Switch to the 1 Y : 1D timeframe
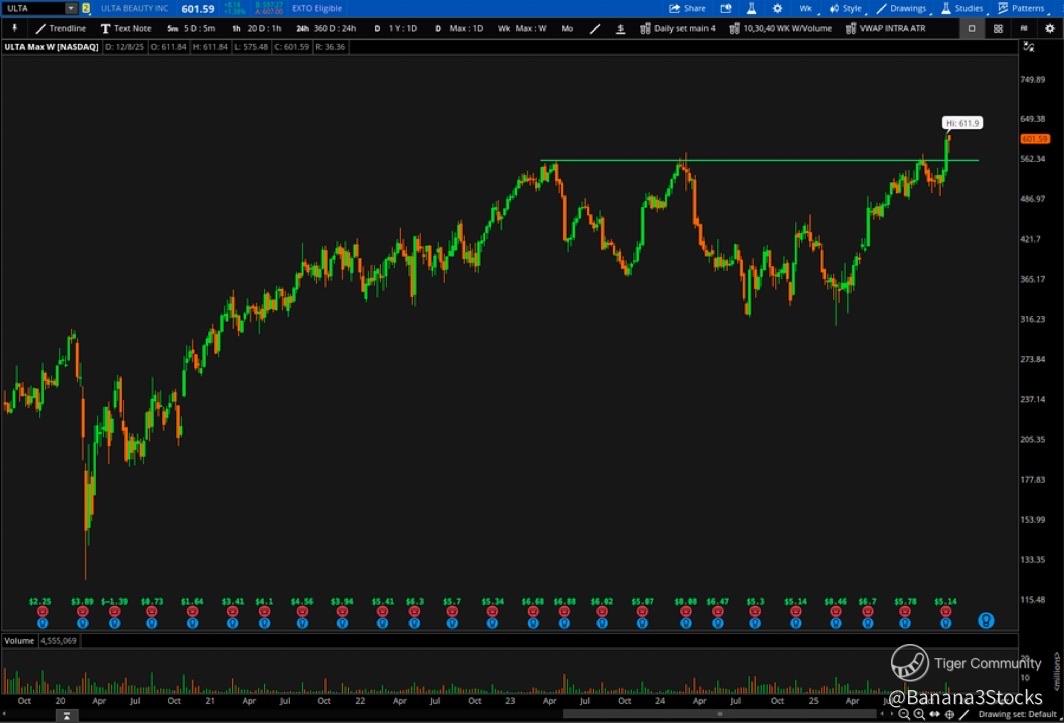Screen dimensions: 1064x723 tap(396, 29)
